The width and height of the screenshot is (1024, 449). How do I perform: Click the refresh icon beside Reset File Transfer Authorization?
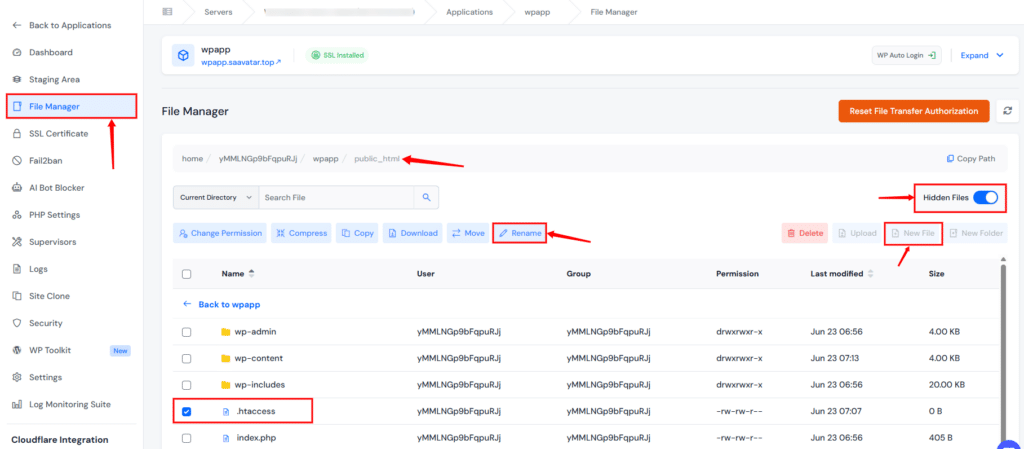click(x=1008, y=111)
